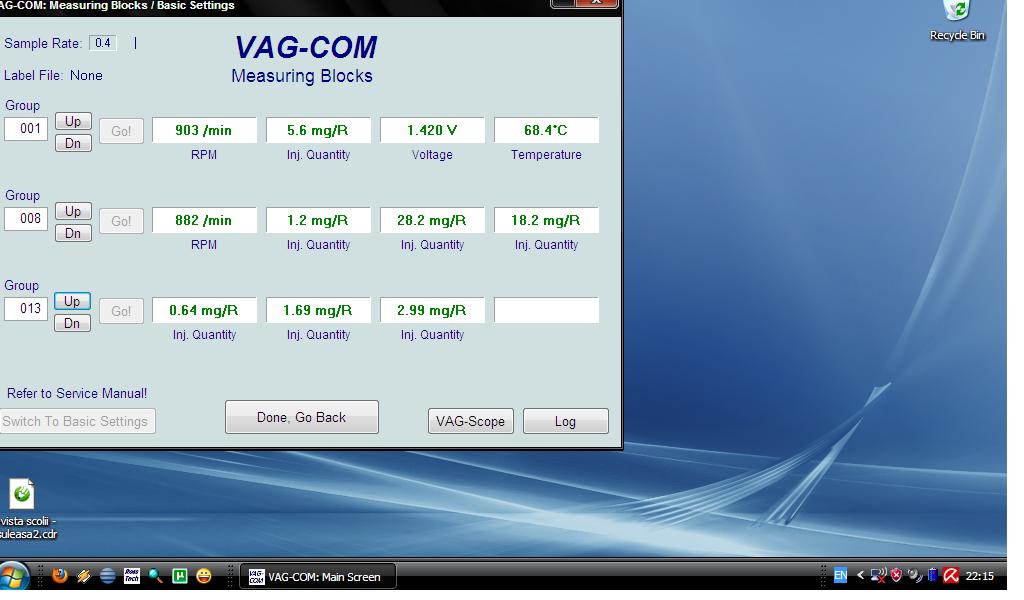Click the Voltage label
Screen dimensions: 1024x600
pos(432,155)
